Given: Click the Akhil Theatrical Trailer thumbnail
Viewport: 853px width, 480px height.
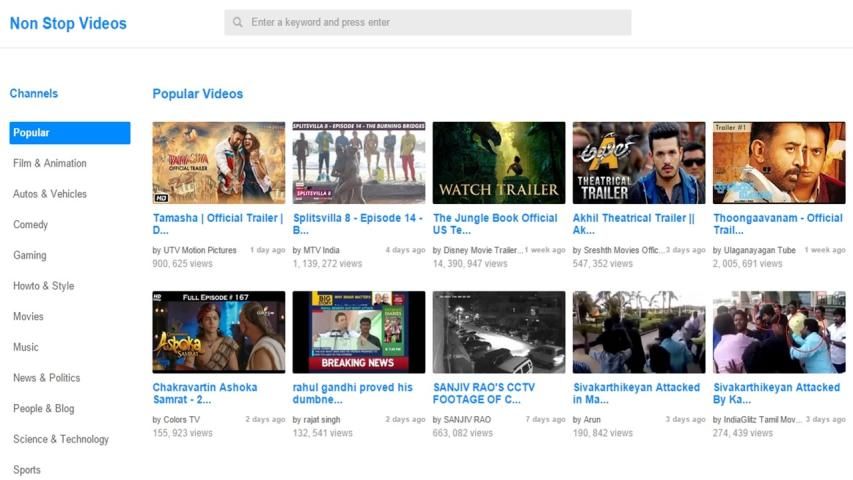Looking at the screenshot, I should 638,163.
